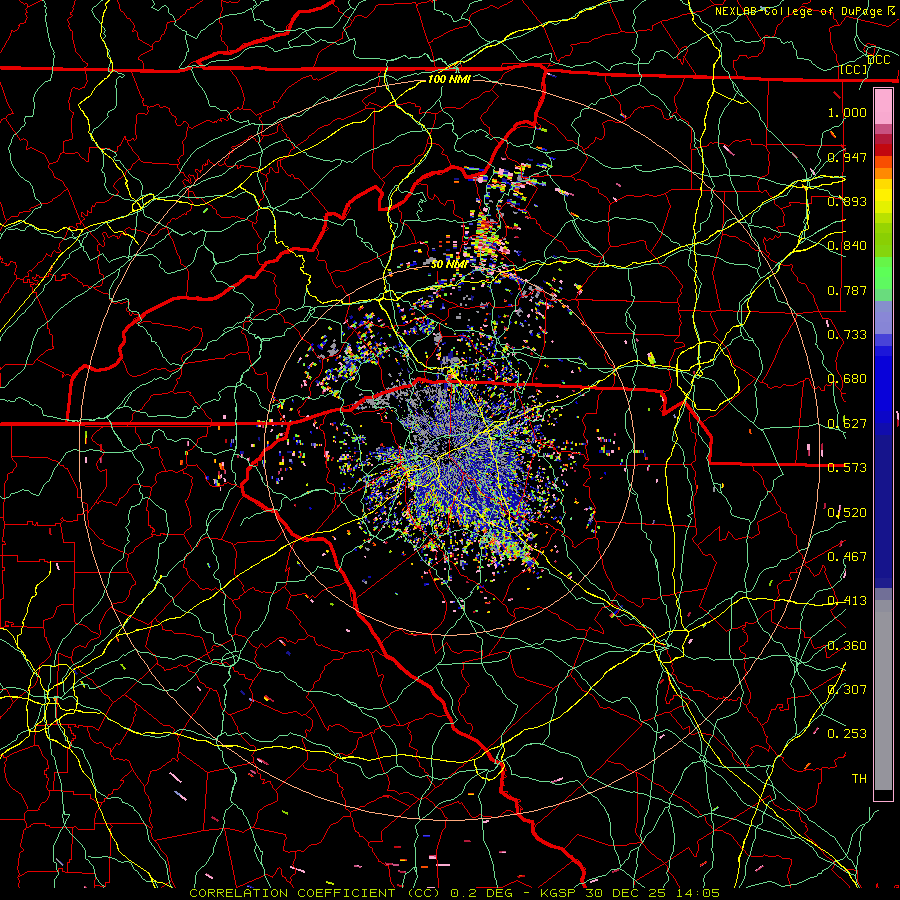This screenshot has width=900, height=900.
Task: Click the TH label at scale bottom
Action: (859, 778)
